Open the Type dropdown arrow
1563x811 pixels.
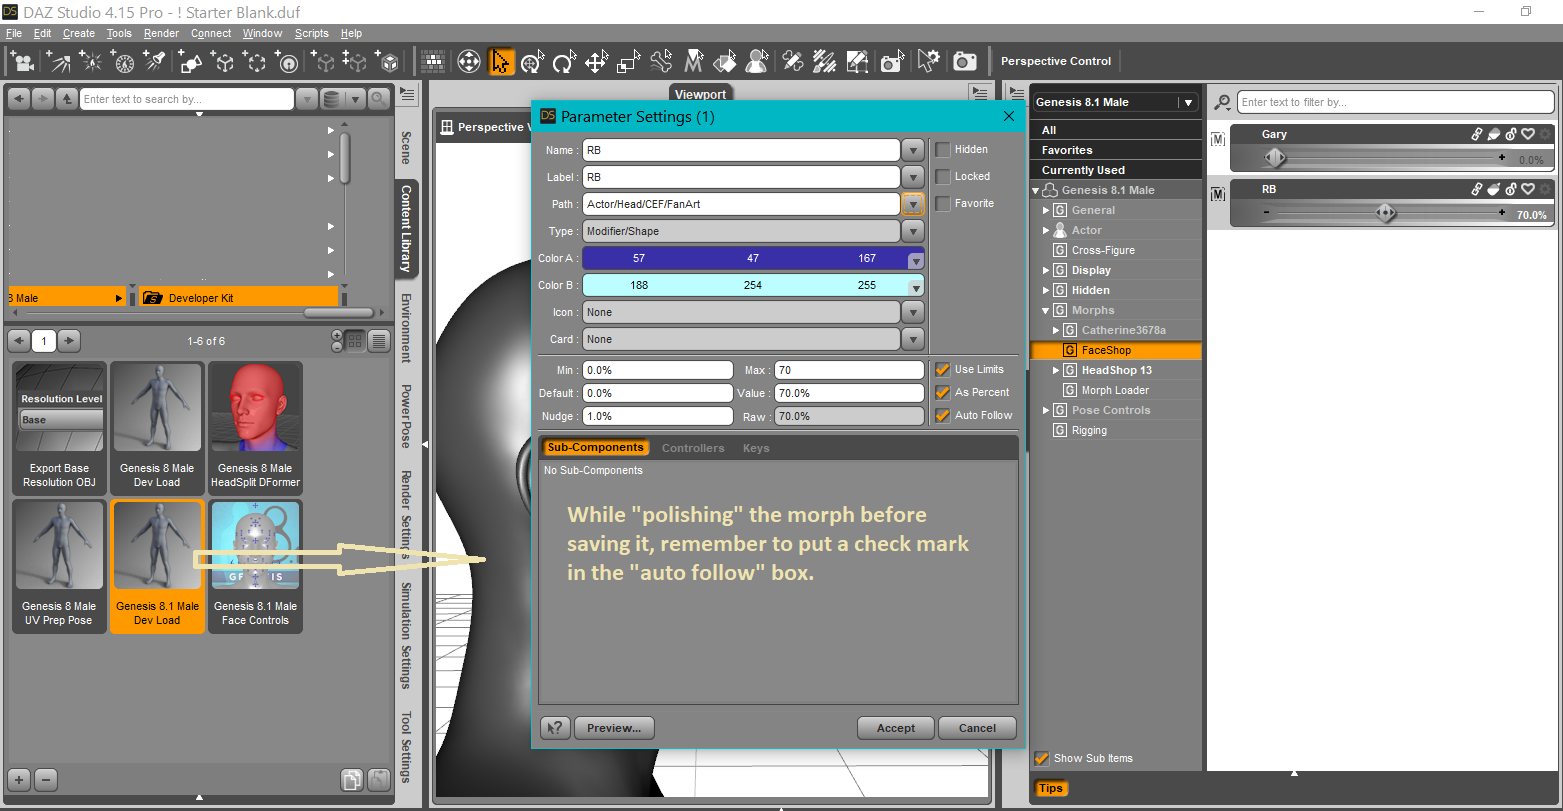[913, 231]
